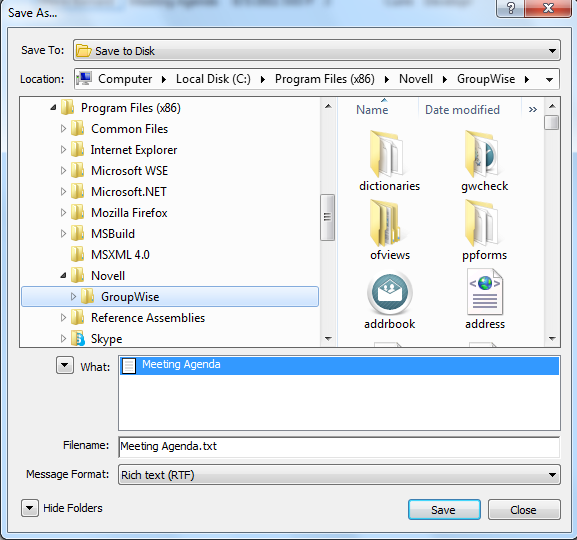Click file list scrollbar thumb

pyautogui.click(x=551, y=123)
